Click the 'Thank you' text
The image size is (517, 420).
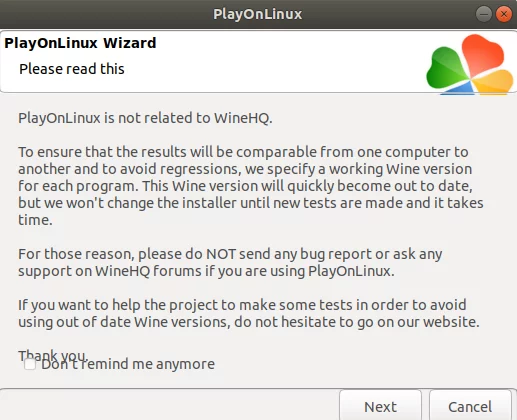(53, 354)
